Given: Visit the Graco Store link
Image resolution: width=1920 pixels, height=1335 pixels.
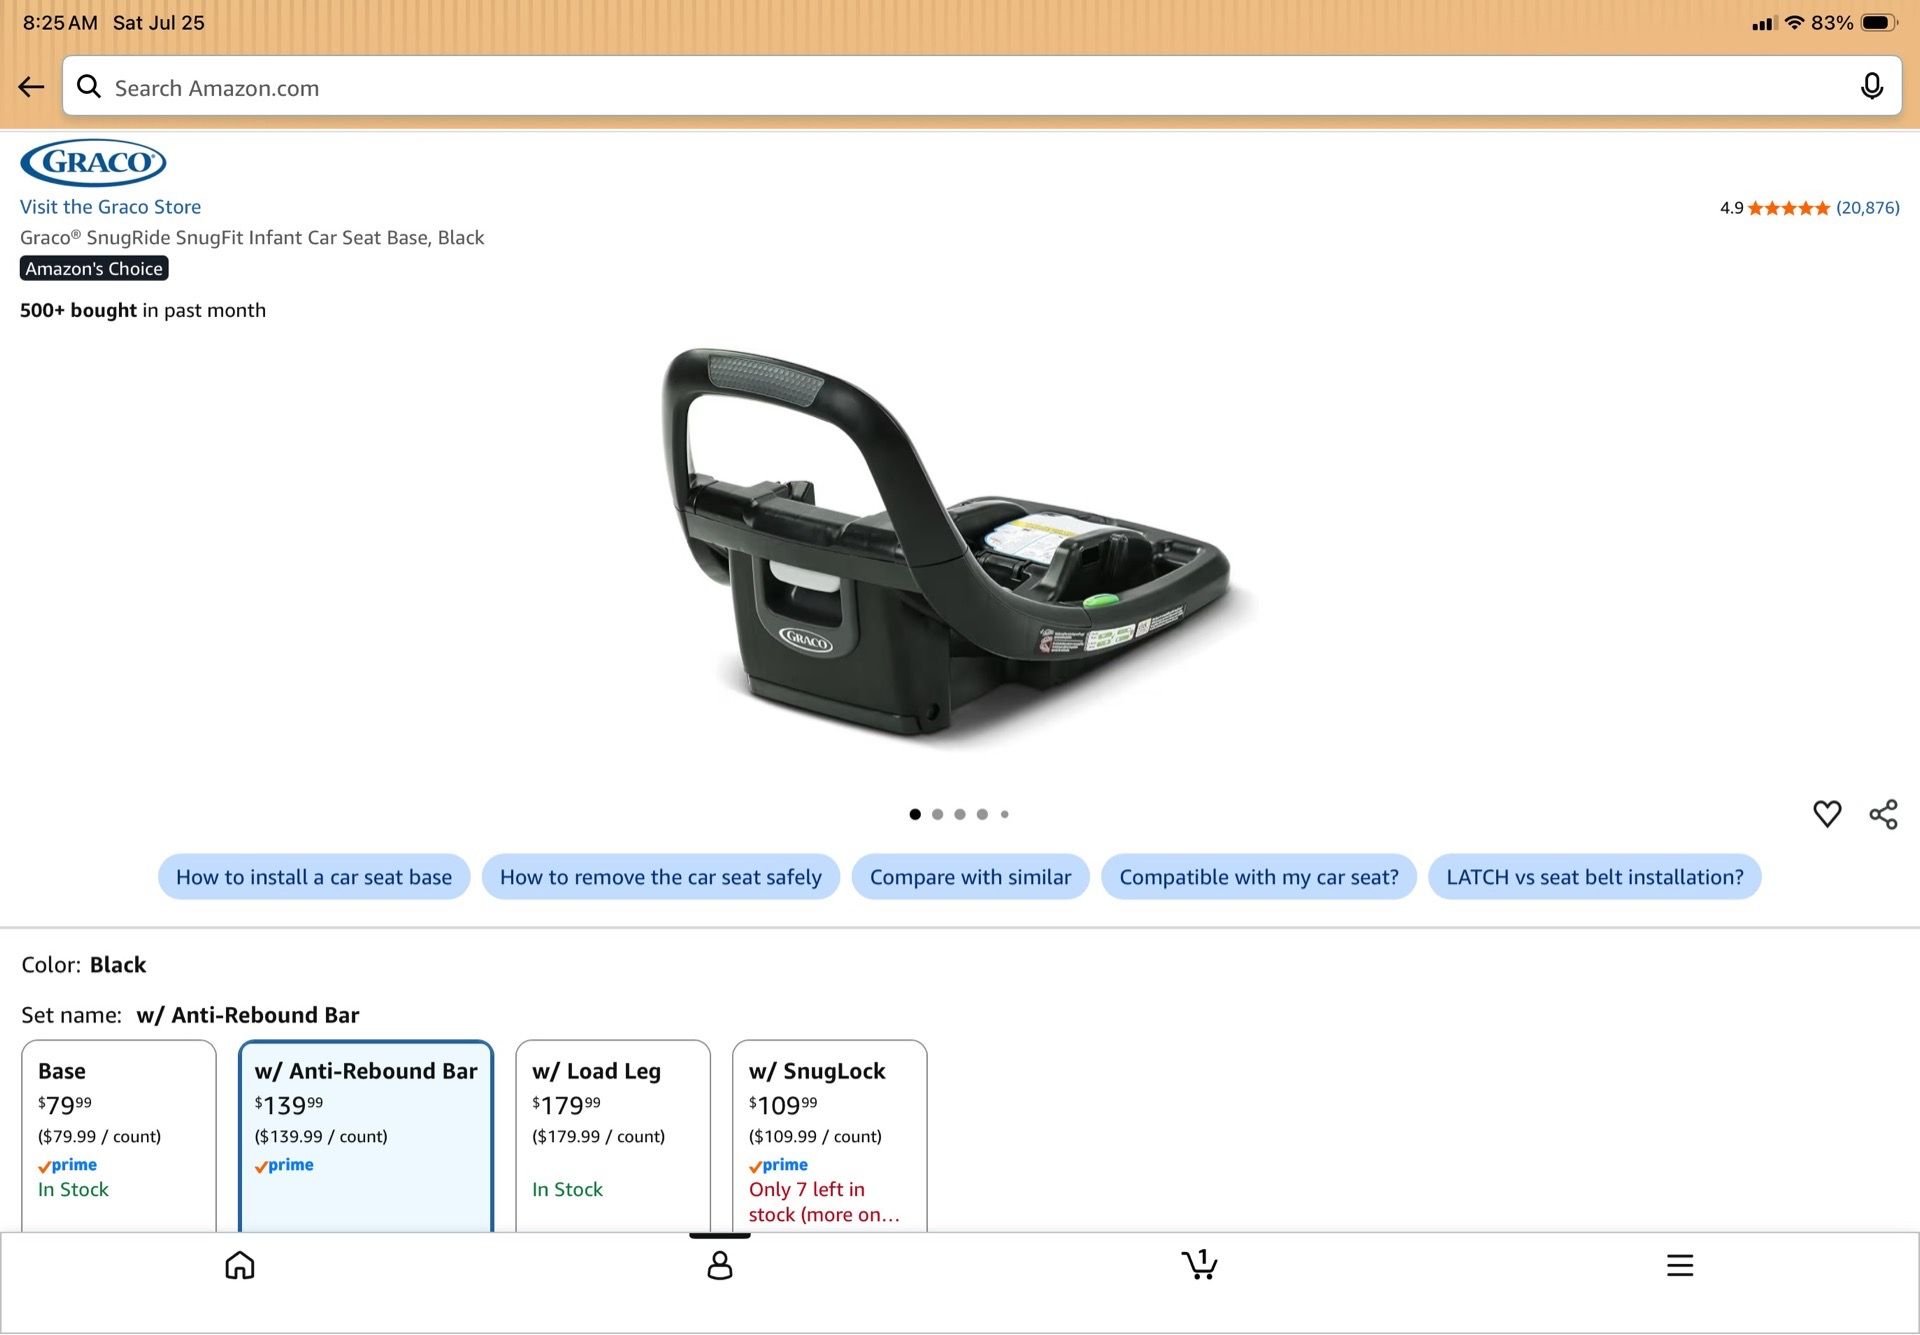Looking at the screenshot, I should pos(110,207).
